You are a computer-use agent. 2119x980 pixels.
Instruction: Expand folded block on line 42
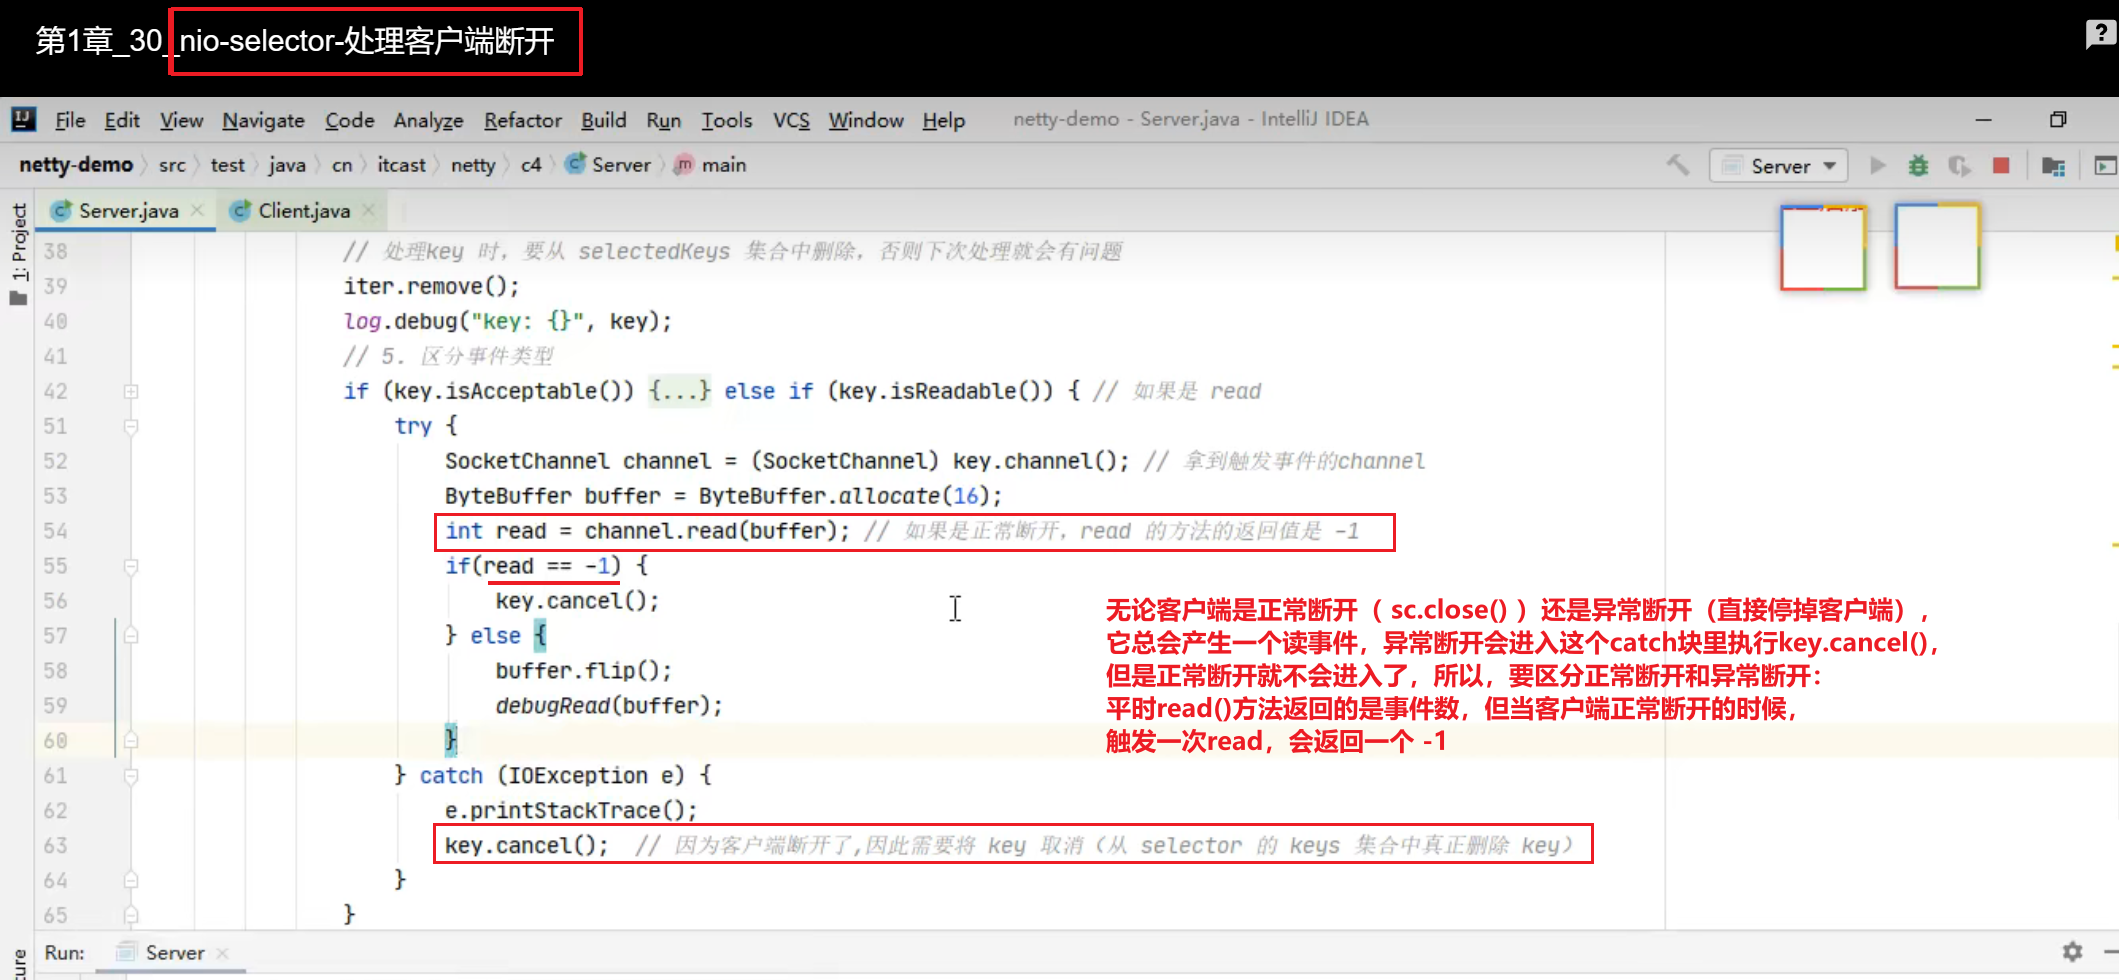pos(131,391)
